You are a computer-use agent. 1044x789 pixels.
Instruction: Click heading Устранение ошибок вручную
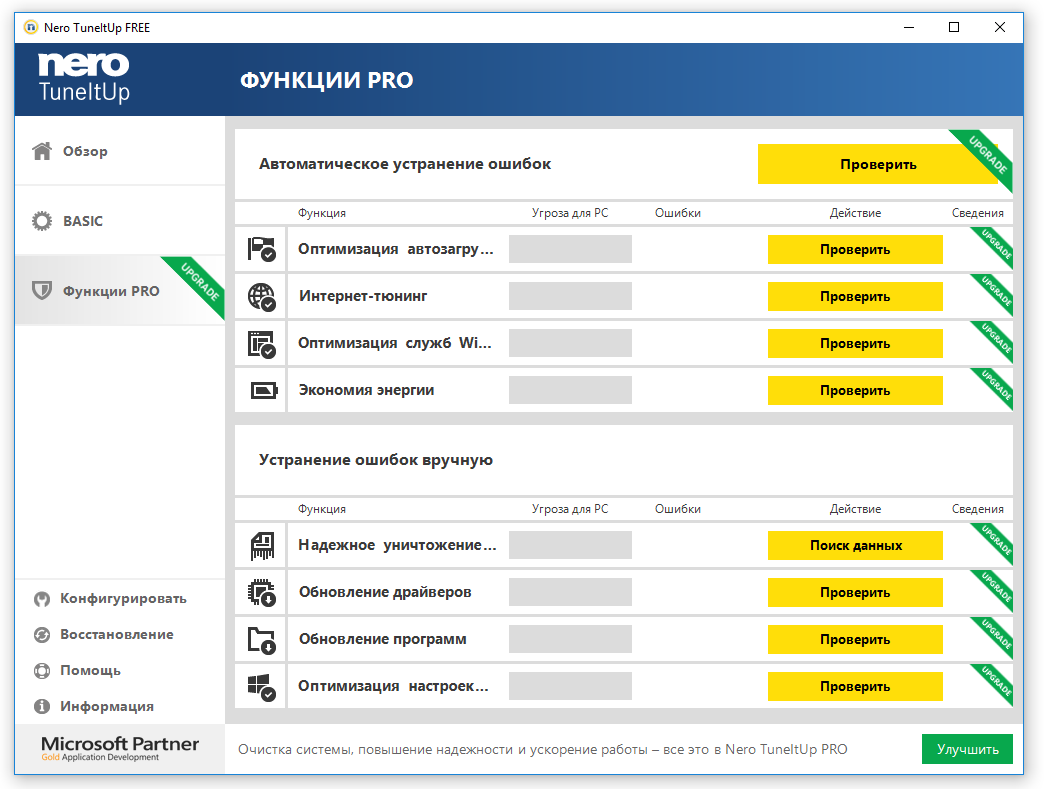376,460
